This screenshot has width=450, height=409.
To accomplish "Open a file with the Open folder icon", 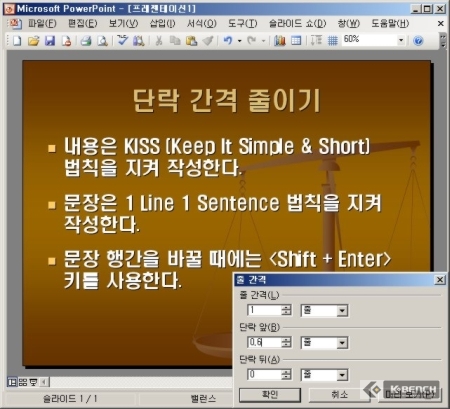I will (33, 41).
